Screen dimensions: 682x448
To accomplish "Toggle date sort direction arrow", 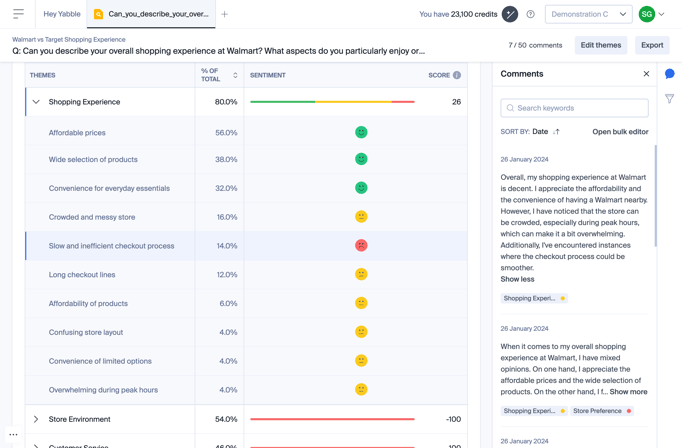I will tap(557, 132).
